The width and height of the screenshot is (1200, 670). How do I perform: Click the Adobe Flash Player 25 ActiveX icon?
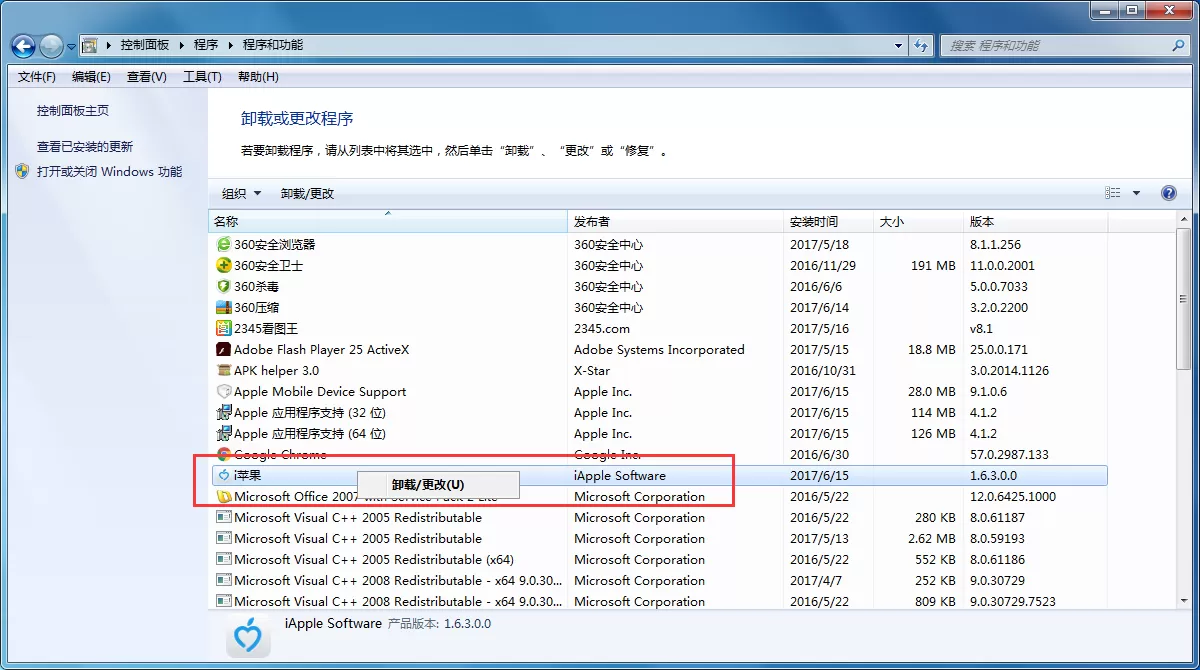click(x=224, y=349)
